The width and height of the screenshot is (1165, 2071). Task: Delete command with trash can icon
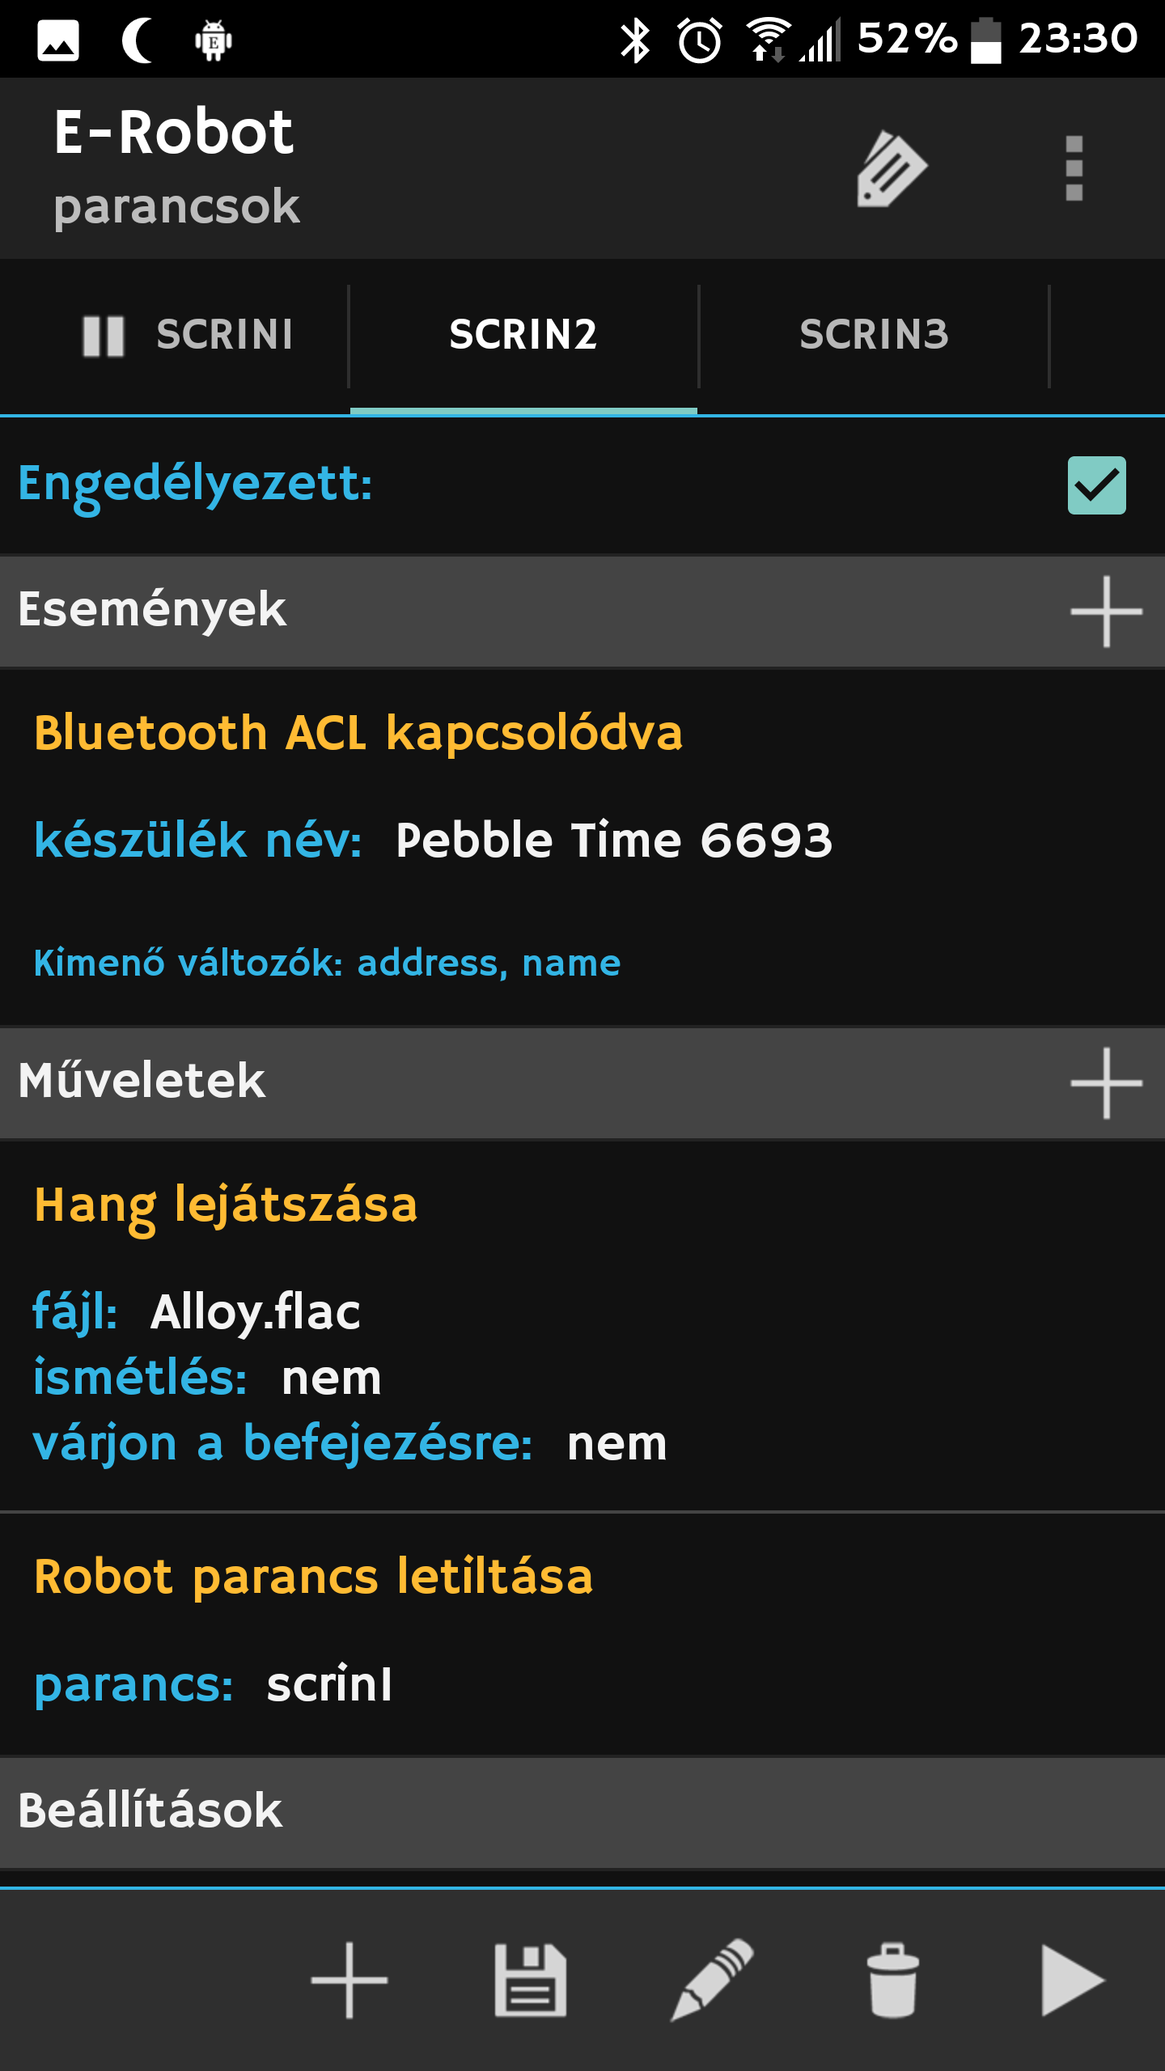[x=892, y=1980]
